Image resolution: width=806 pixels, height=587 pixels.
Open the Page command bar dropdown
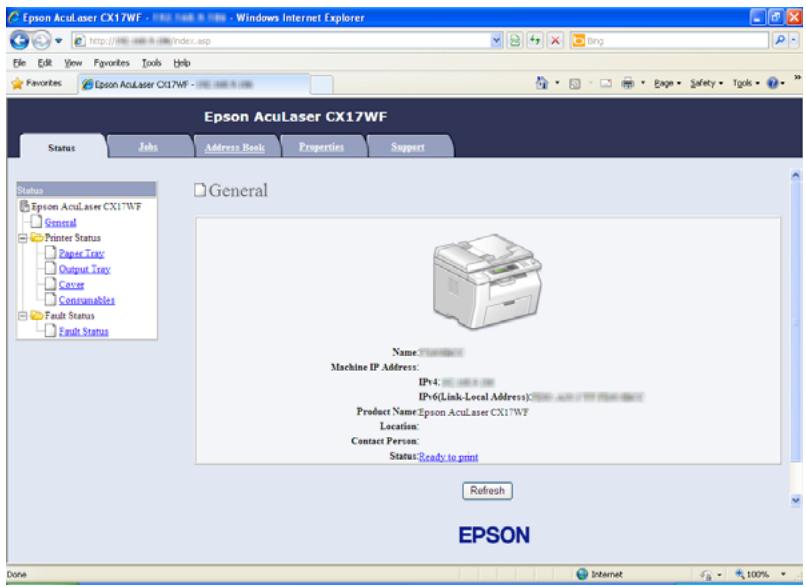click(x=667, y=83)
